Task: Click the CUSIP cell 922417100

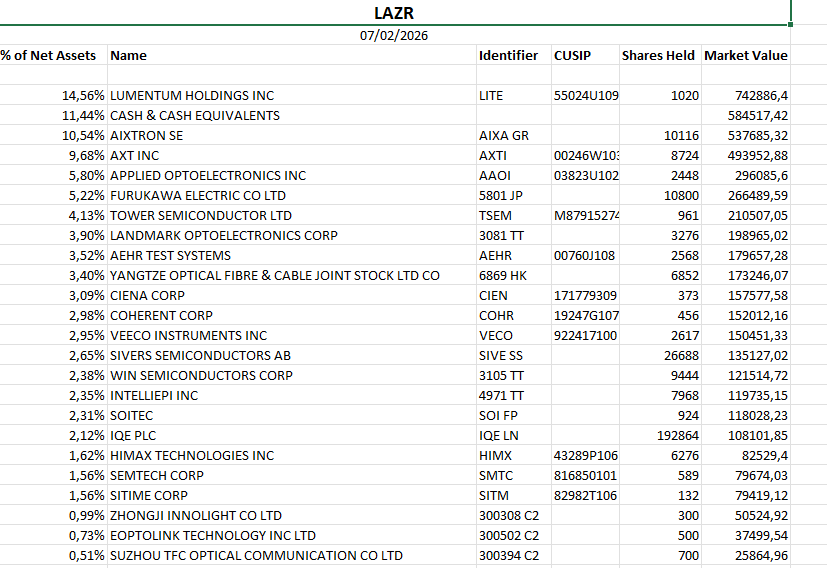Action: pos(585,336)
